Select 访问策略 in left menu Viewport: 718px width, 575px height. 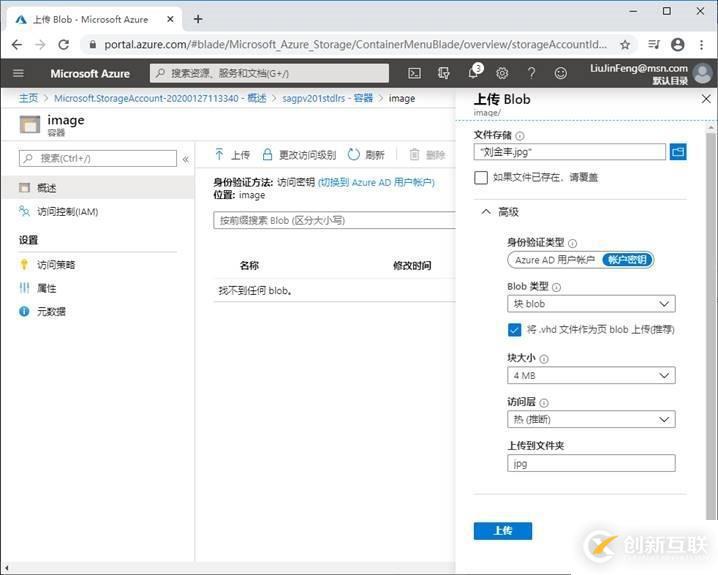(x=56, y=265)
